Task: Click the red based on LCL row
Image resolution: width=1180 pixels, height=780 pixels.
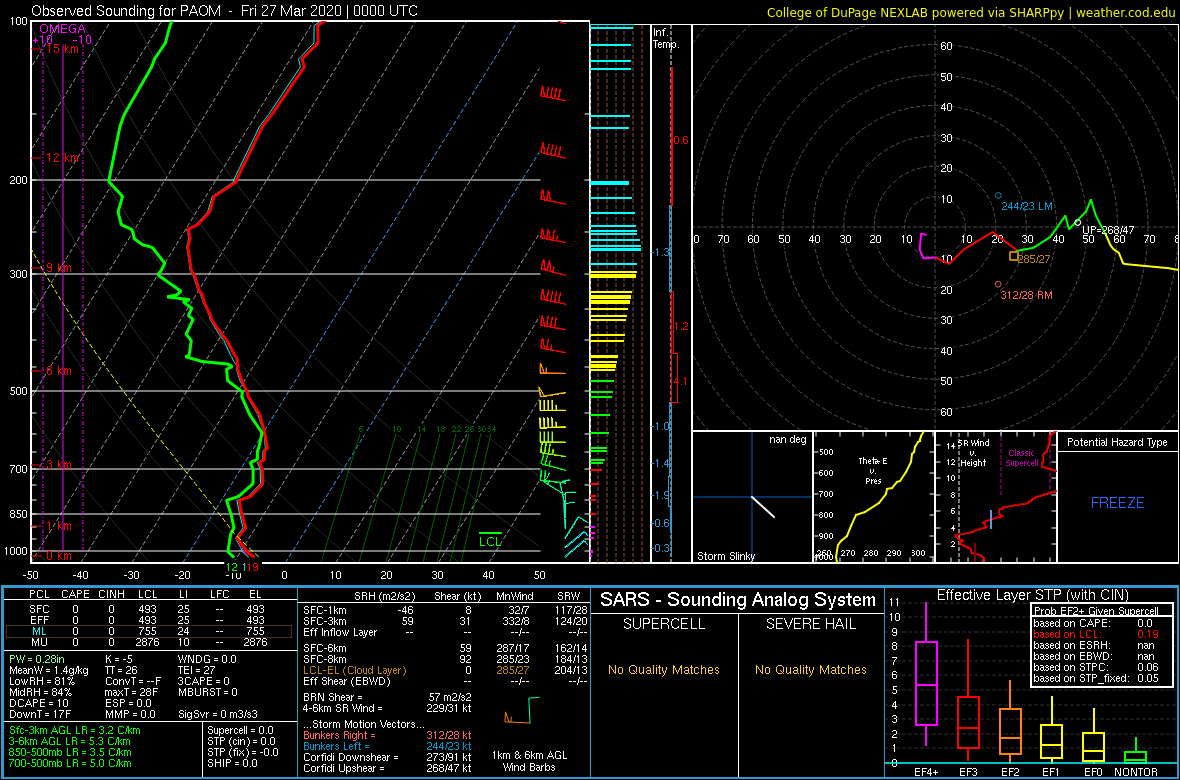Action: 1098,635
